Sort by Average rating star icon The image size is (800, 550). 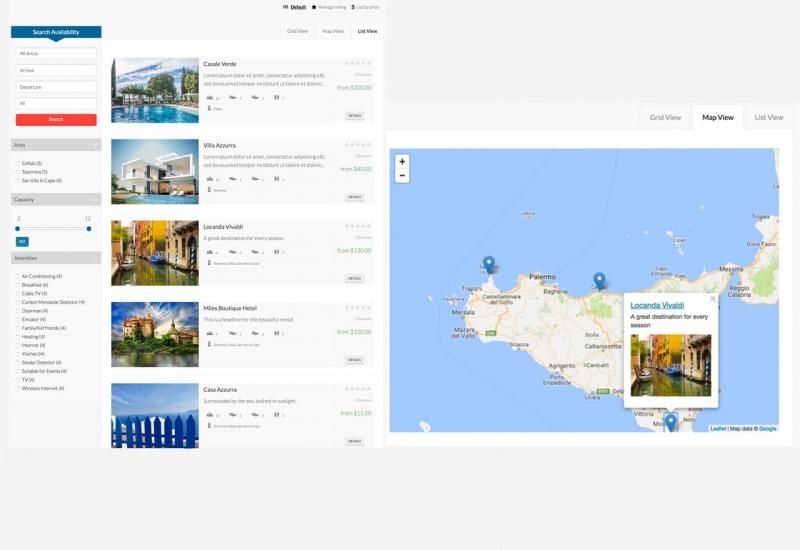[x=314, y=7]
